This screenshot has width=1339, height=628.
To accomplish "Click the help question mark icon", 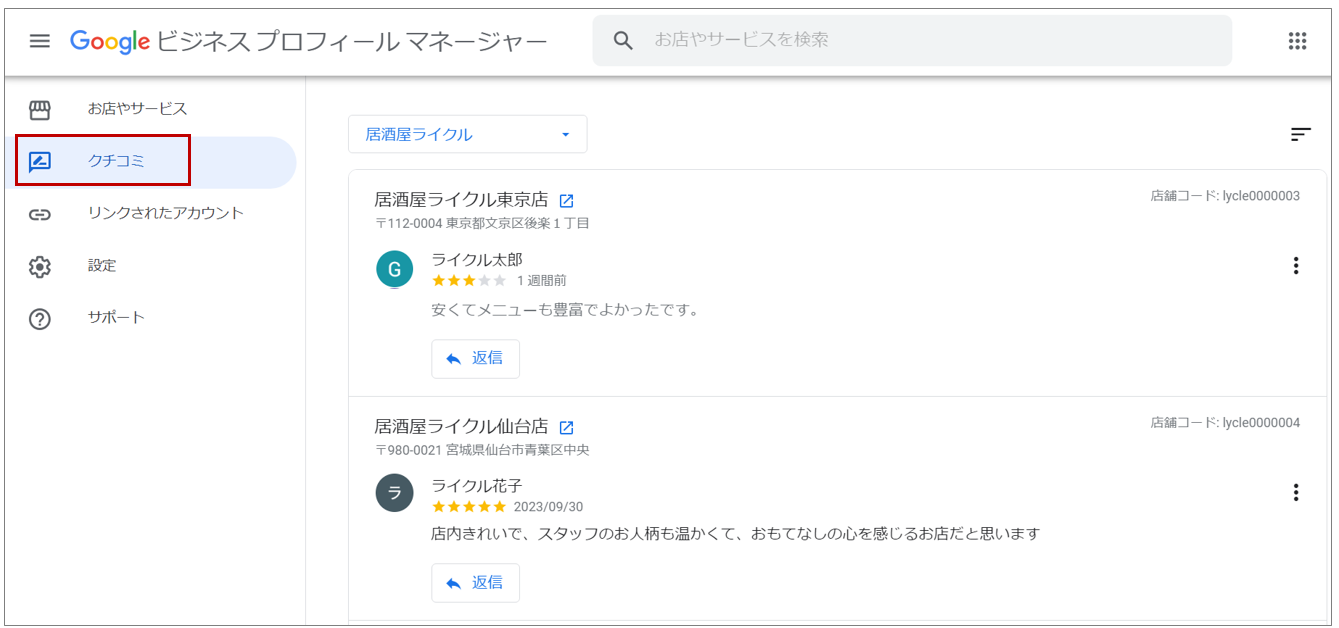I will (40, 319).
